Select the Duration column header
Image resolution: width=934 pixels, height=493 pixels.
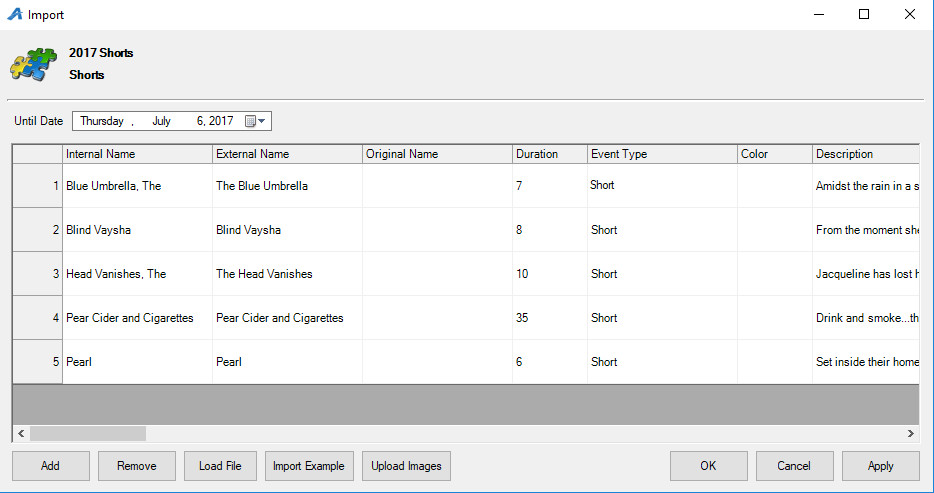pos(550,154)
